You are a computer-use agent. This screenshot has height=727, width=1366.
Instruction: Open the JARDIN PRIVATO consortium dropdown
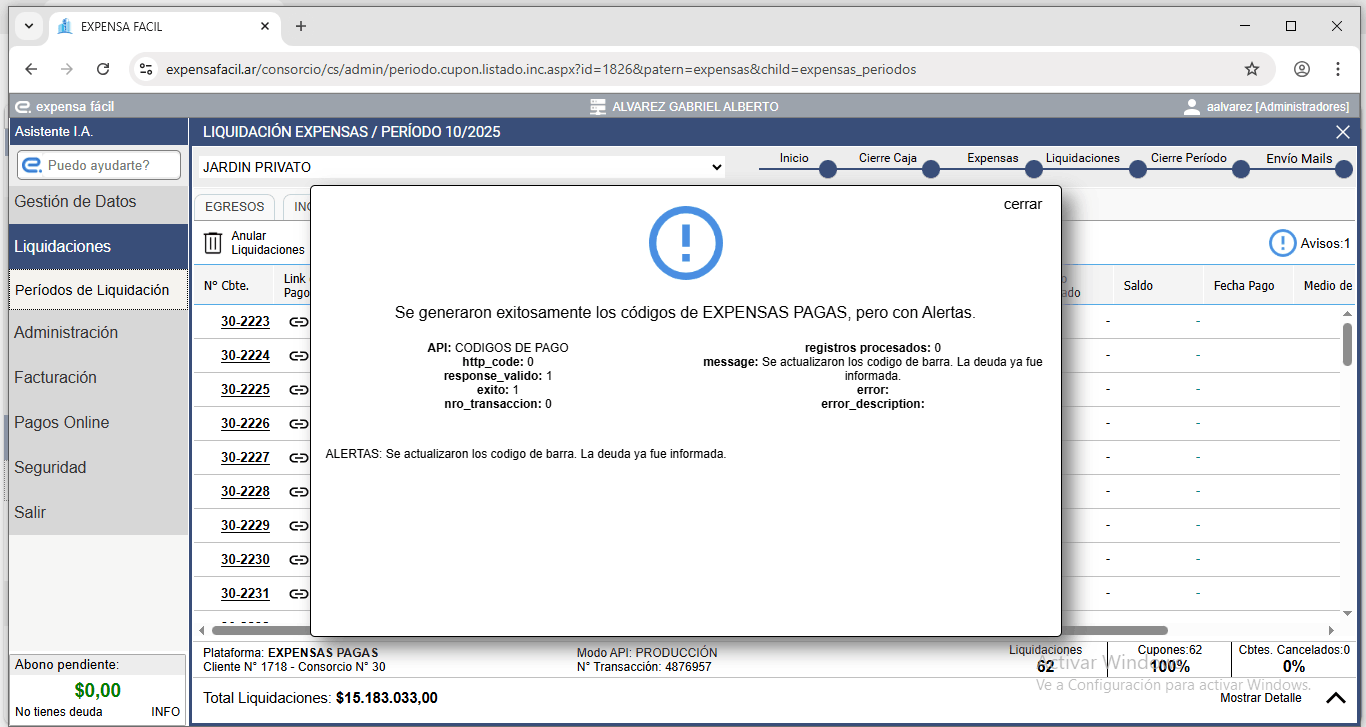click(460, 167)
